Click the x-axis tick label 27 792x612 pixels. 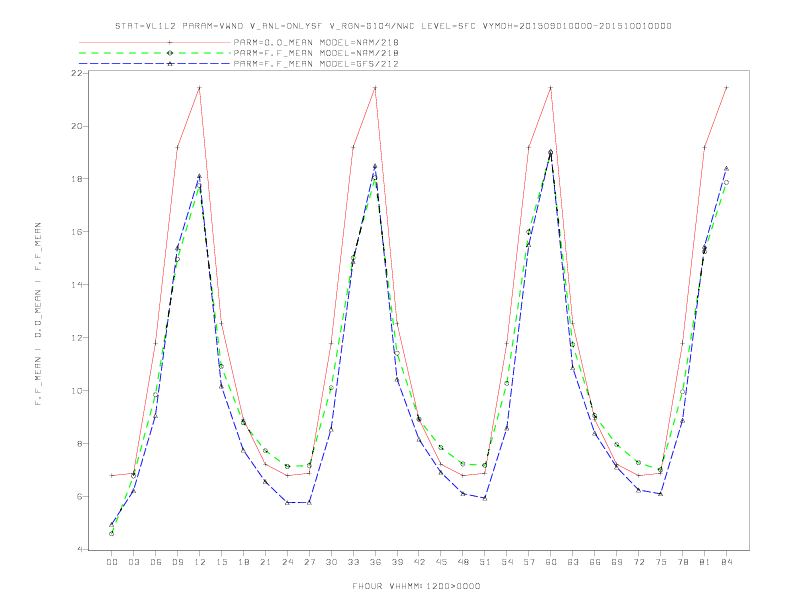pyautogui.click(x=309, y=562)
